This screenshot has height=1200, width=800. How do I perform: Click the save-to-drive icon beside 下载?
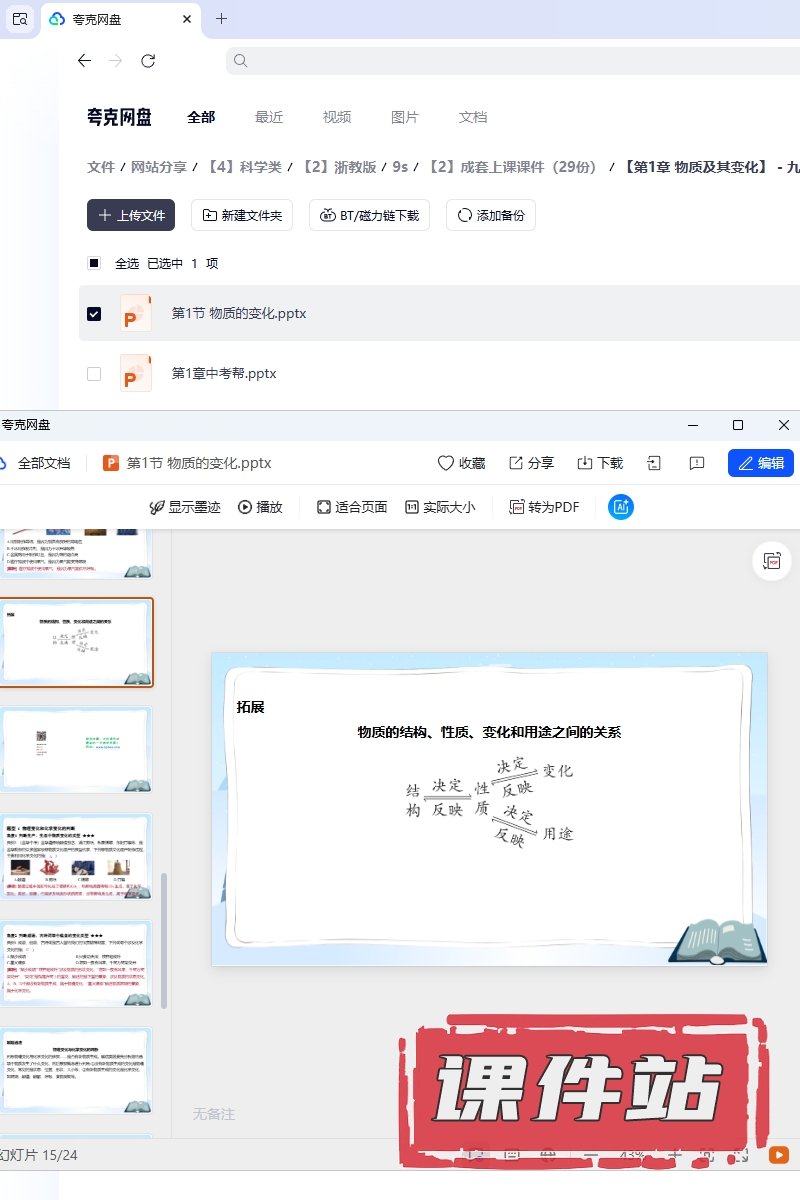[654, 463]
